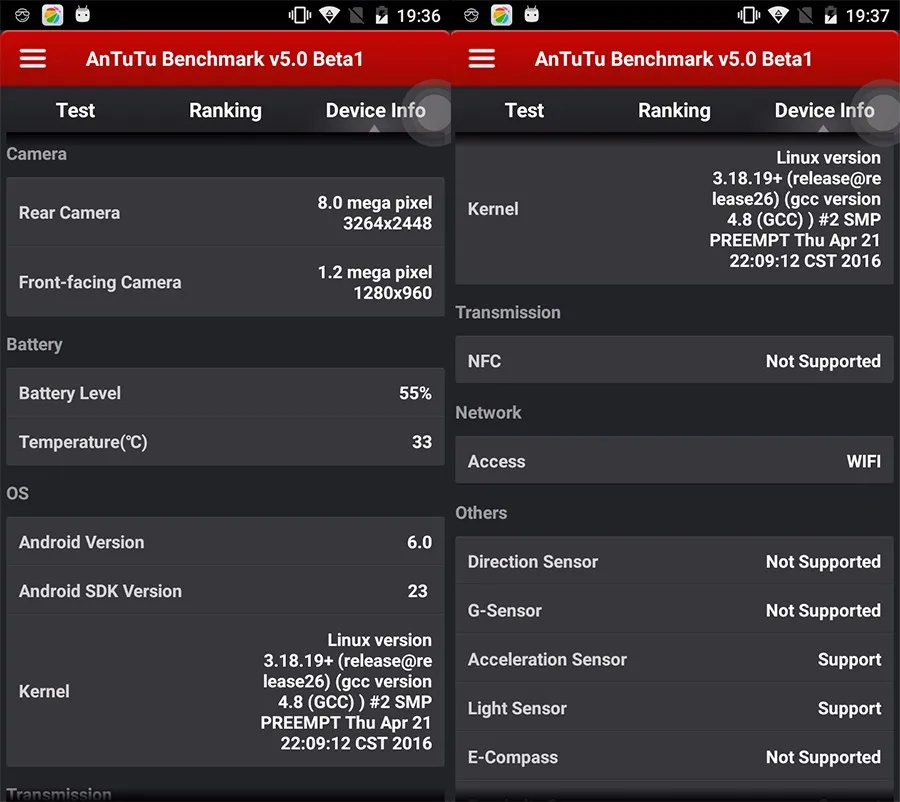Tap colorful app notification icon, left status bar

(x=52, y=15)
